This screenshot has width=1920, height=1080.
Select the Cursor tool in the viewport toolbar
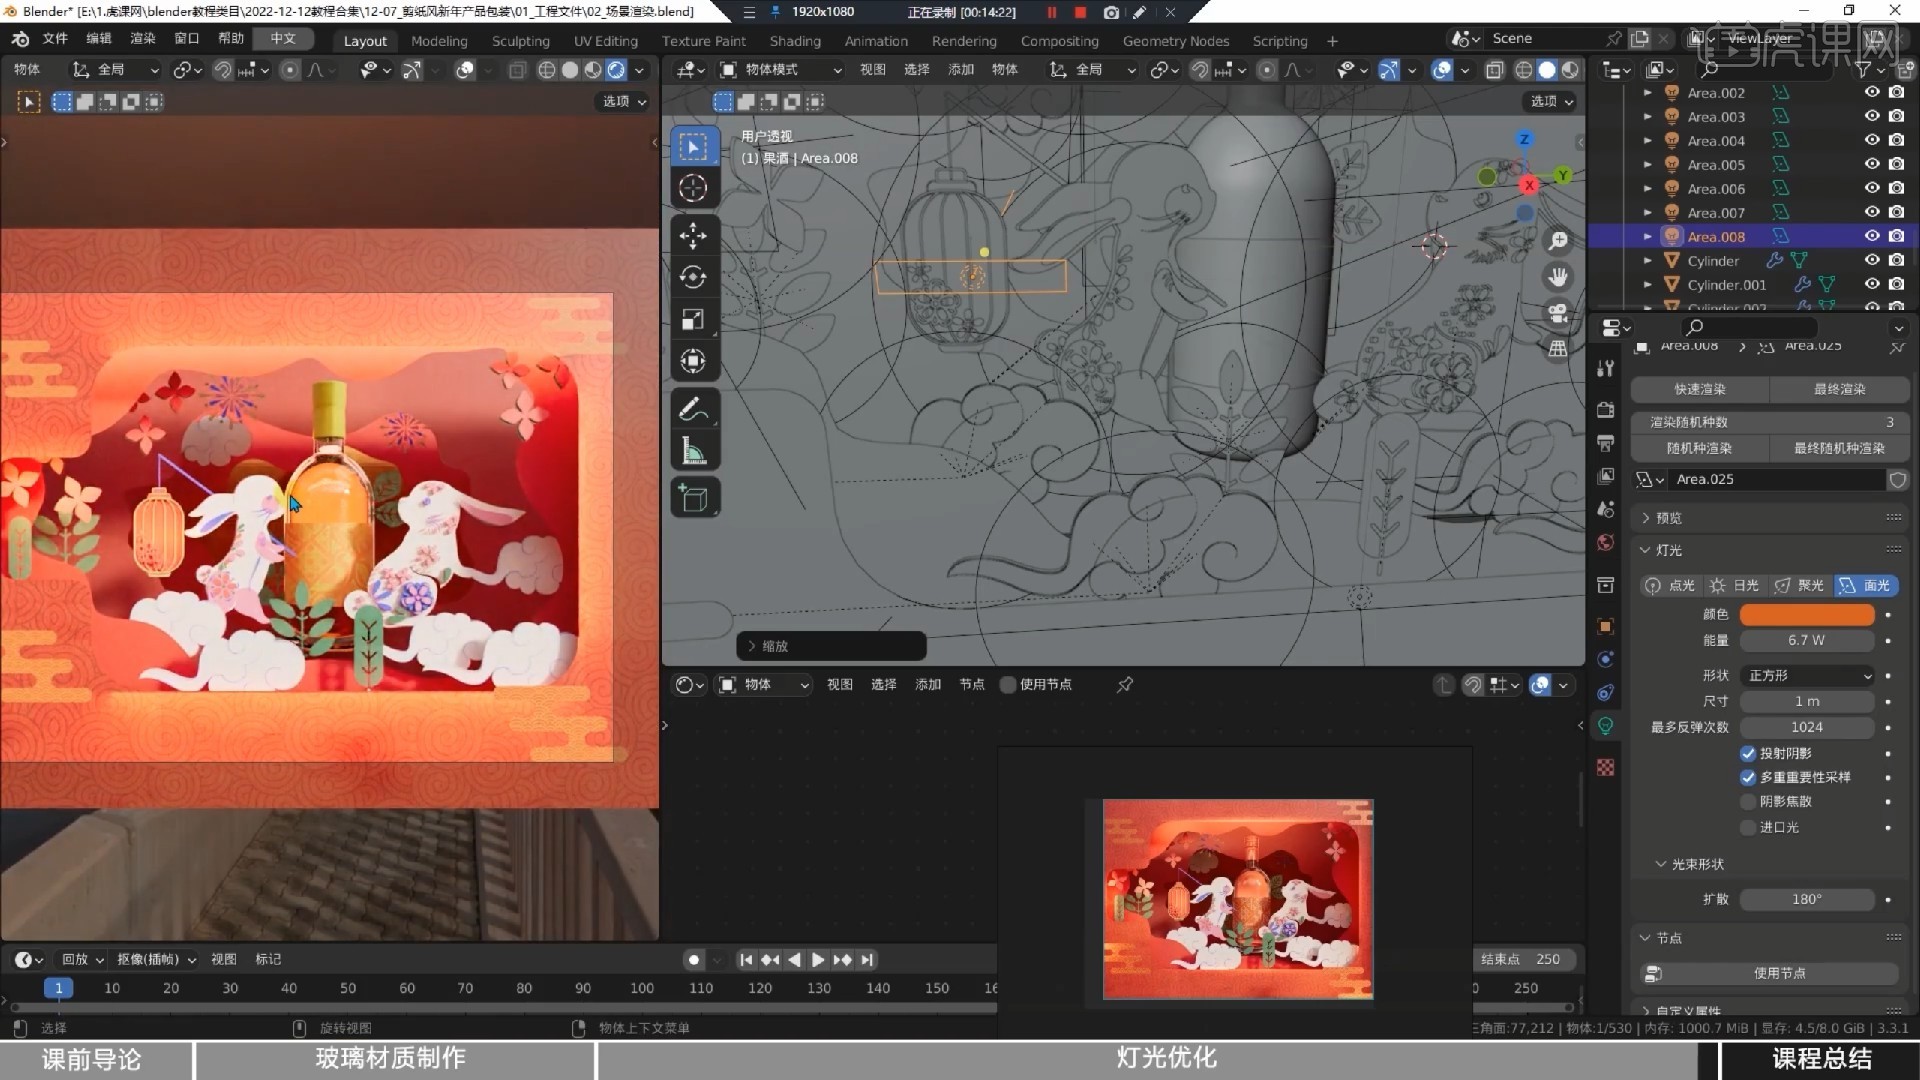click(x=693, y=188)
